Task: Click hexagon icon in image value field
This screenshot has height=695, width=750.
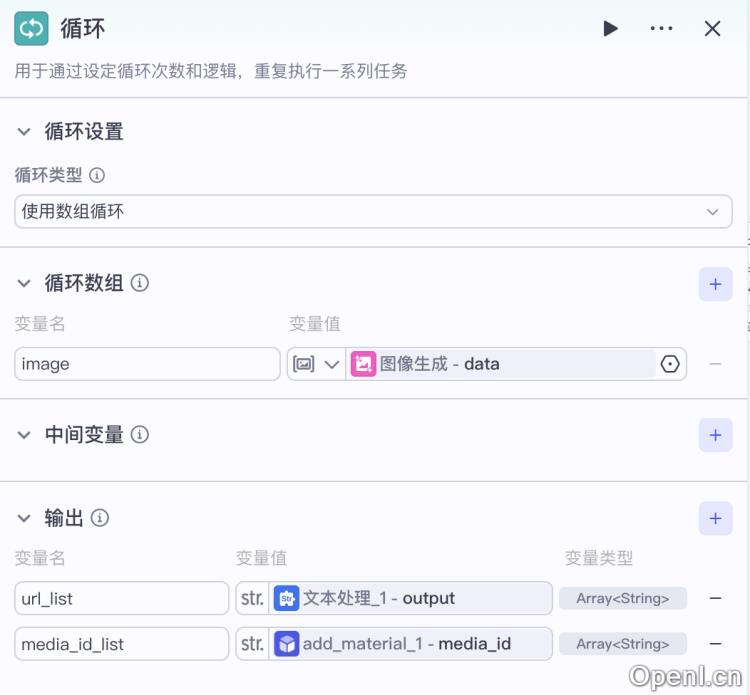Action: (670, 364)
